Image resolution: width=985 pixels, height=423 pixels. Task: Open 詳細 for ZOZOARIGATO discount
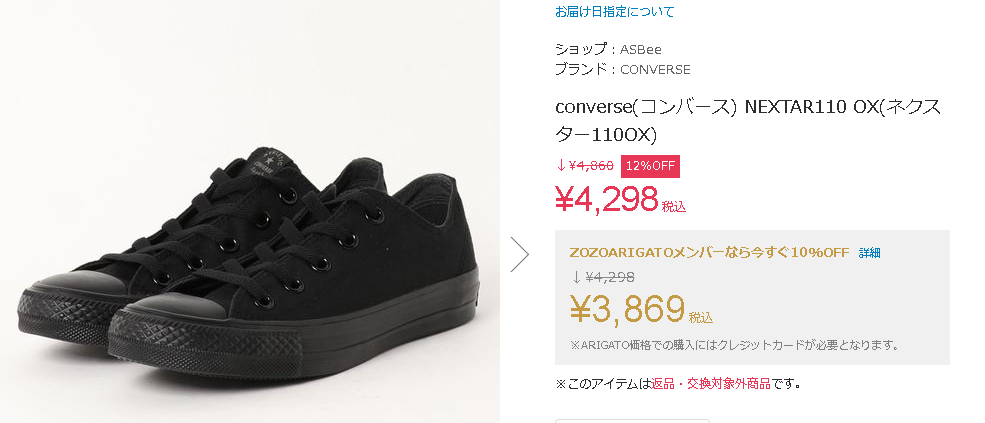pyautogui.click(x=870, y=253)
